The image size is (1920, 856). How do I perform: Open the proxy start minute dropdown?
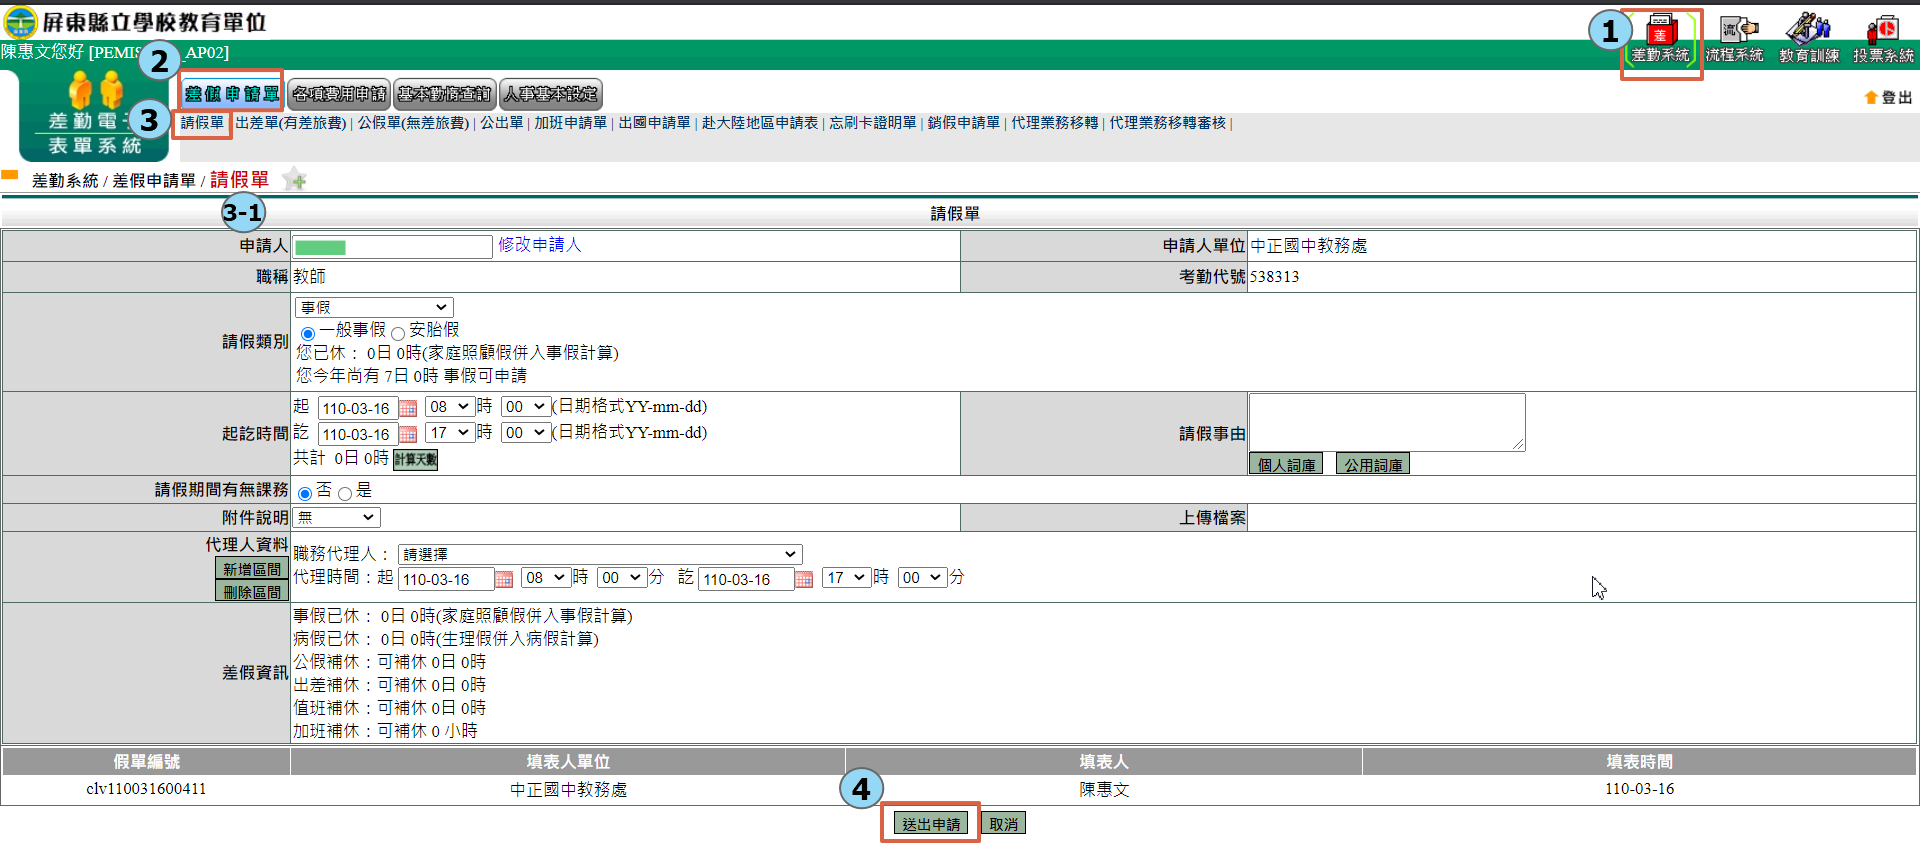(x=622, y=578)
